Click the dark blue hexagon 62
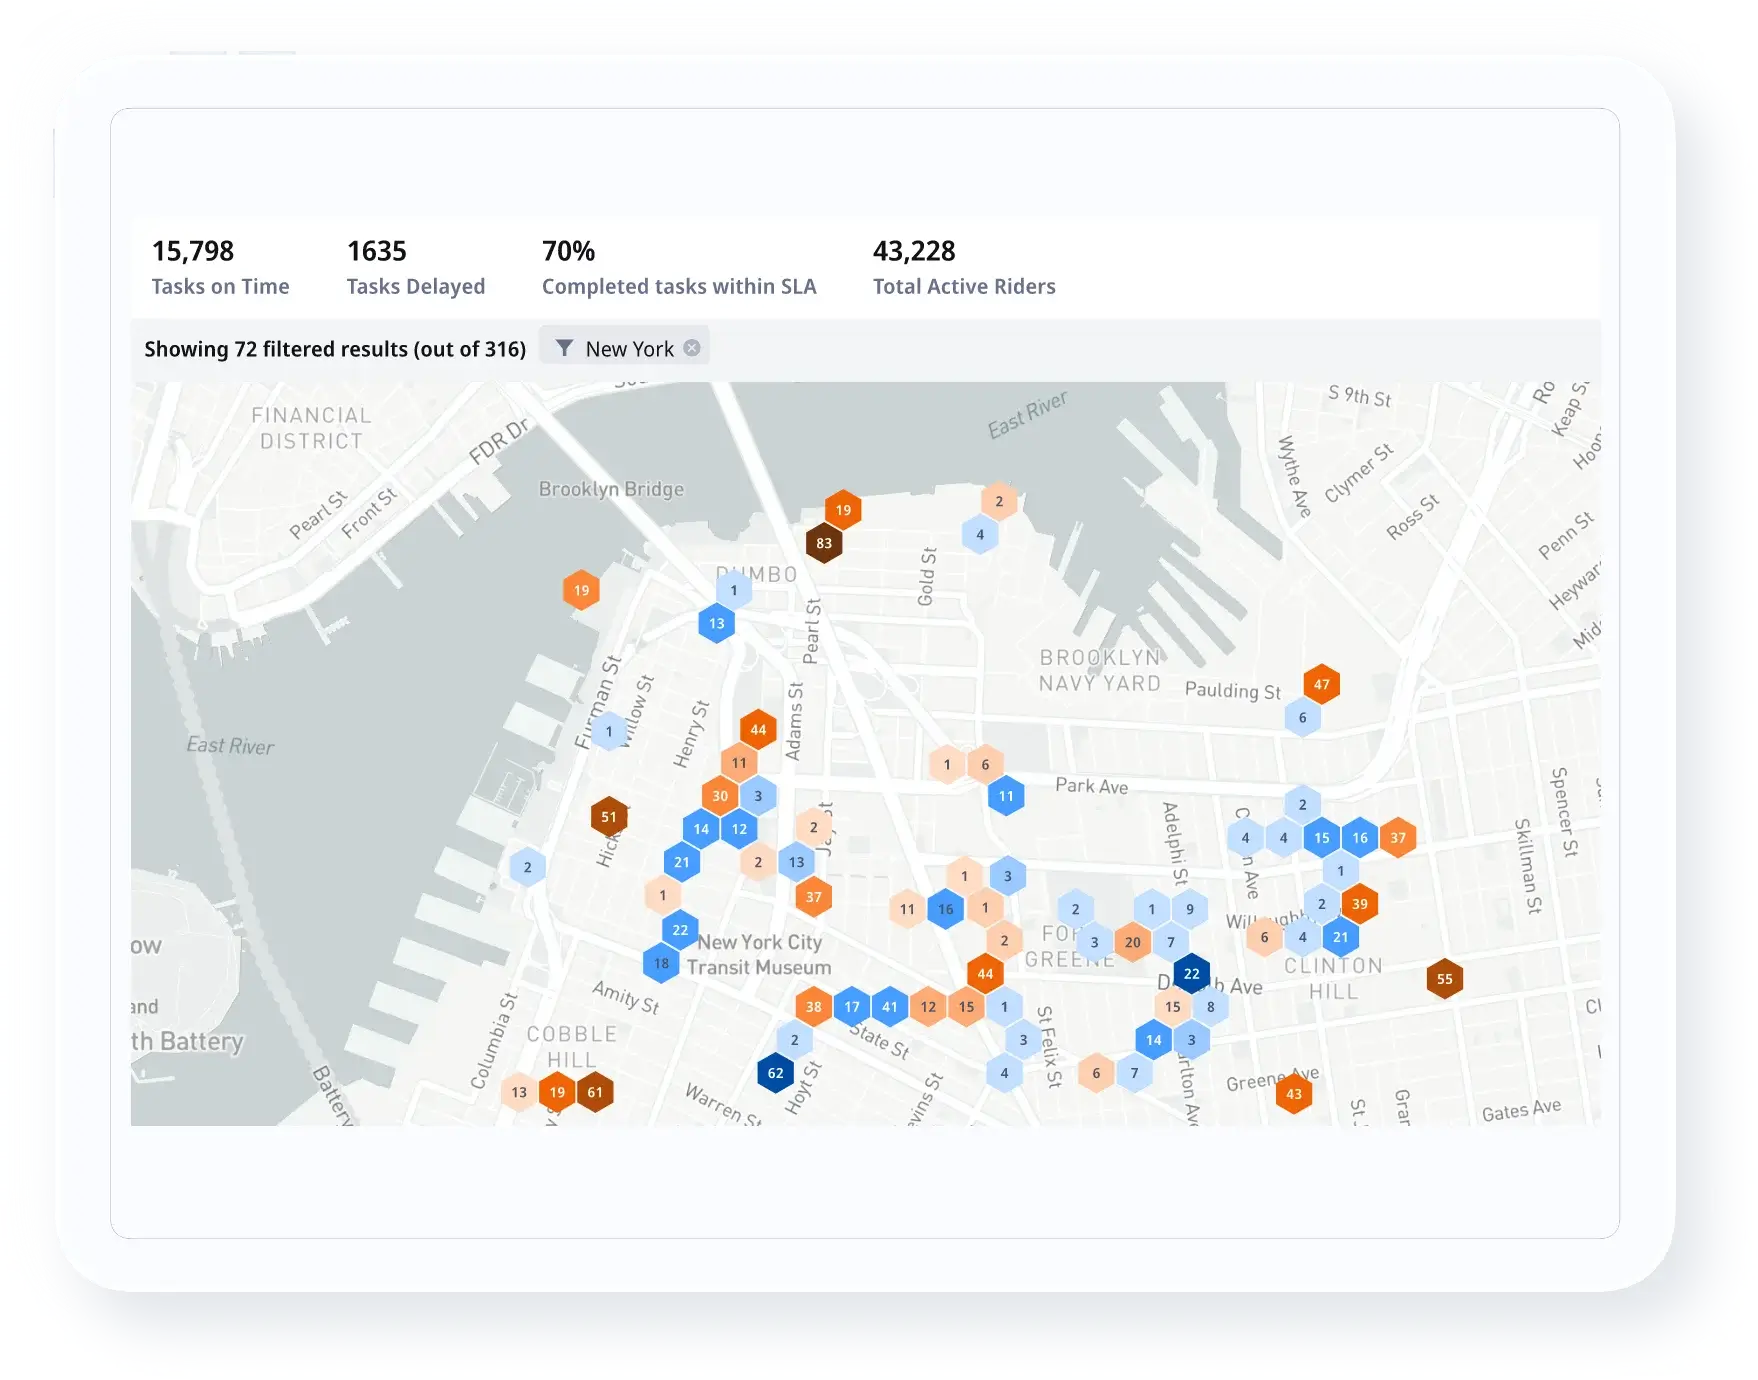The image size is (1758, 1380). (775, 1073)
